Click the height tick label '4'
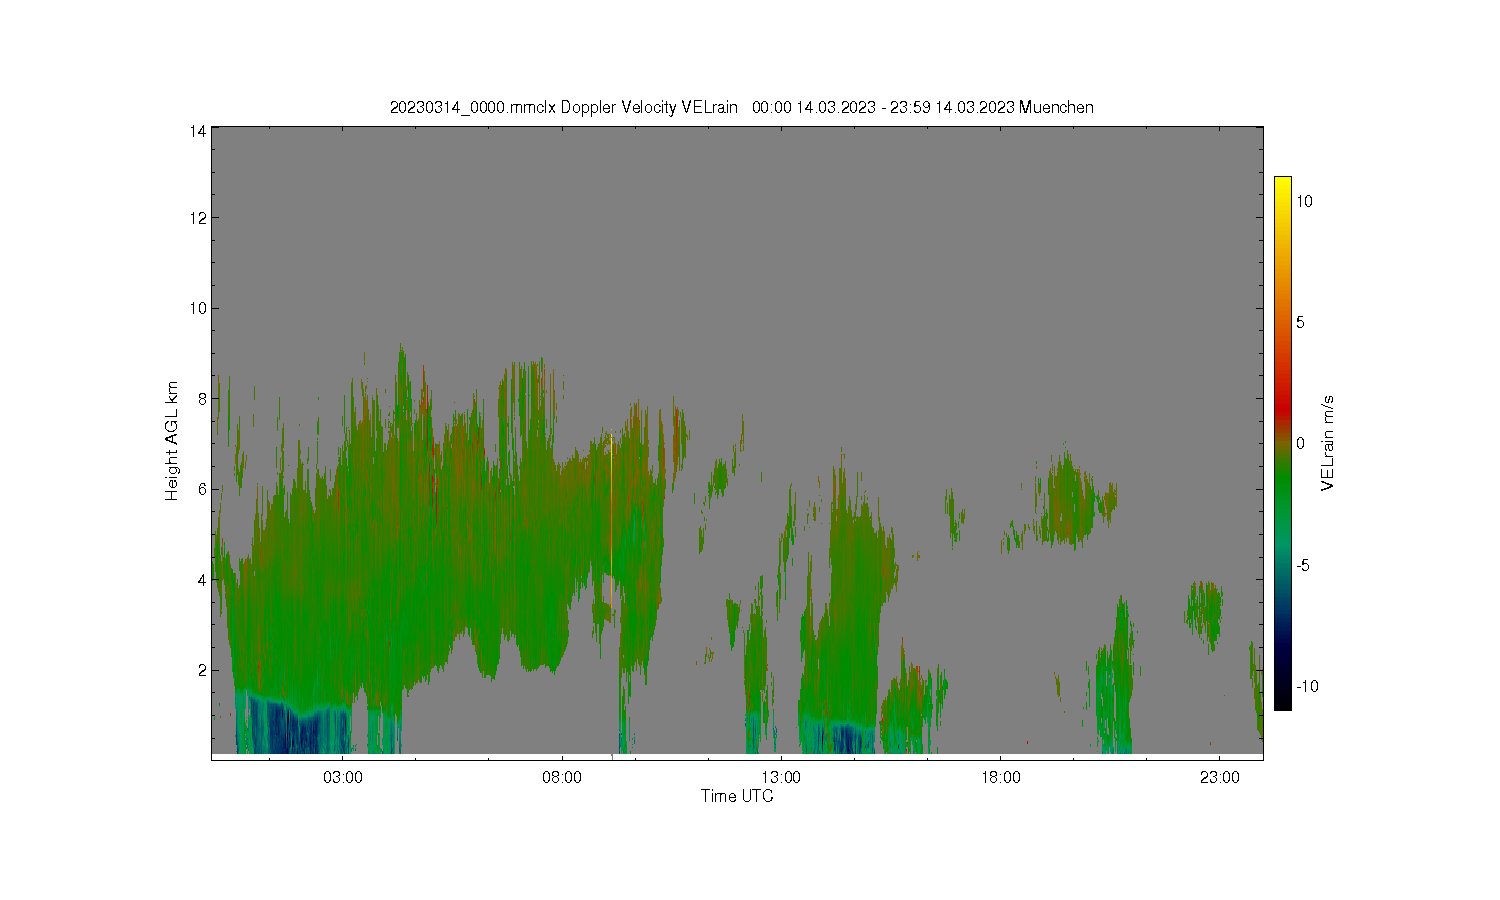The image size is (1500, 900). [202, 580]
